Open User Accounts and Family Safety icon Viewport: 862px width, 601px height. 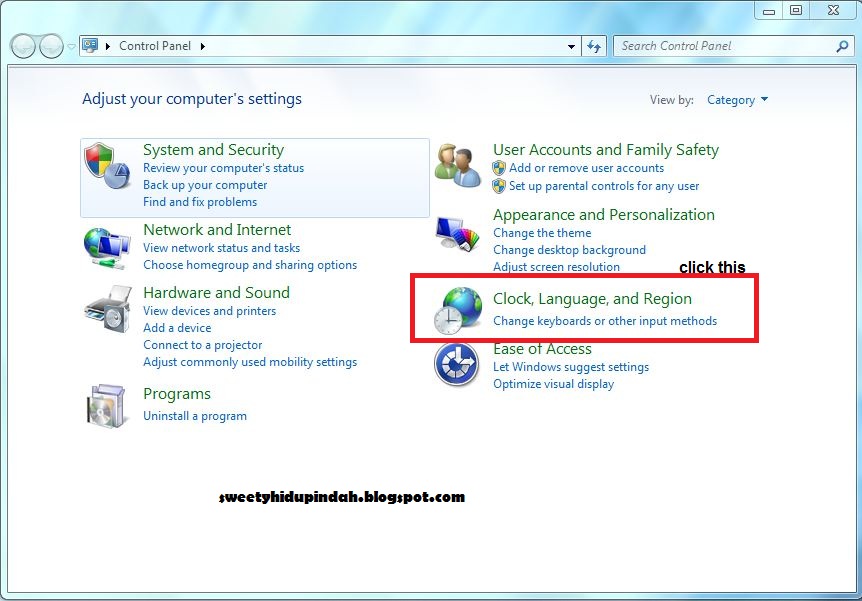457,163
